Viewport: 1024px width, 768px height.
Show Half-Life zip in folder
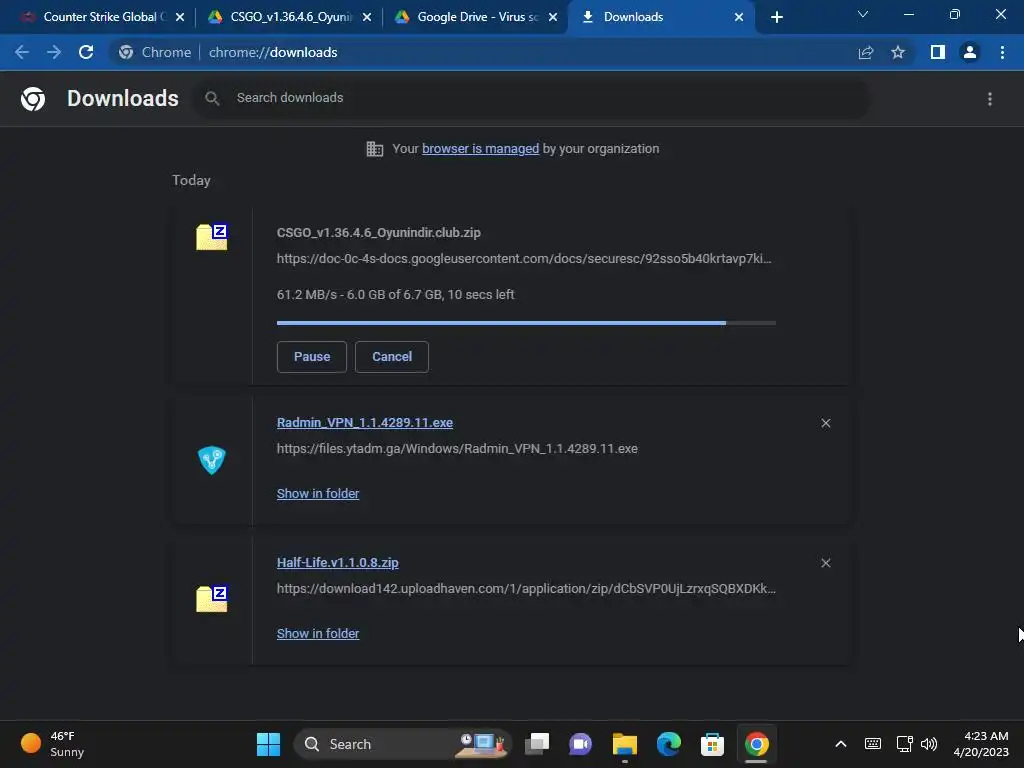pos(318,633)
